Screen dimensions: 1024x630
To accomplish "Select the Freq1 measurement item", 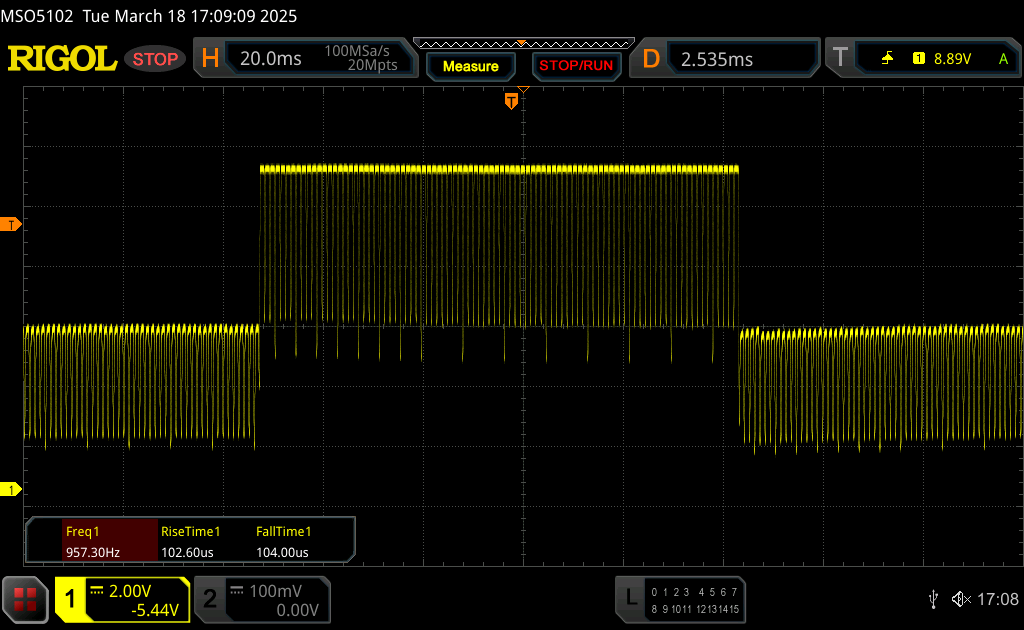I will point(83,531).
